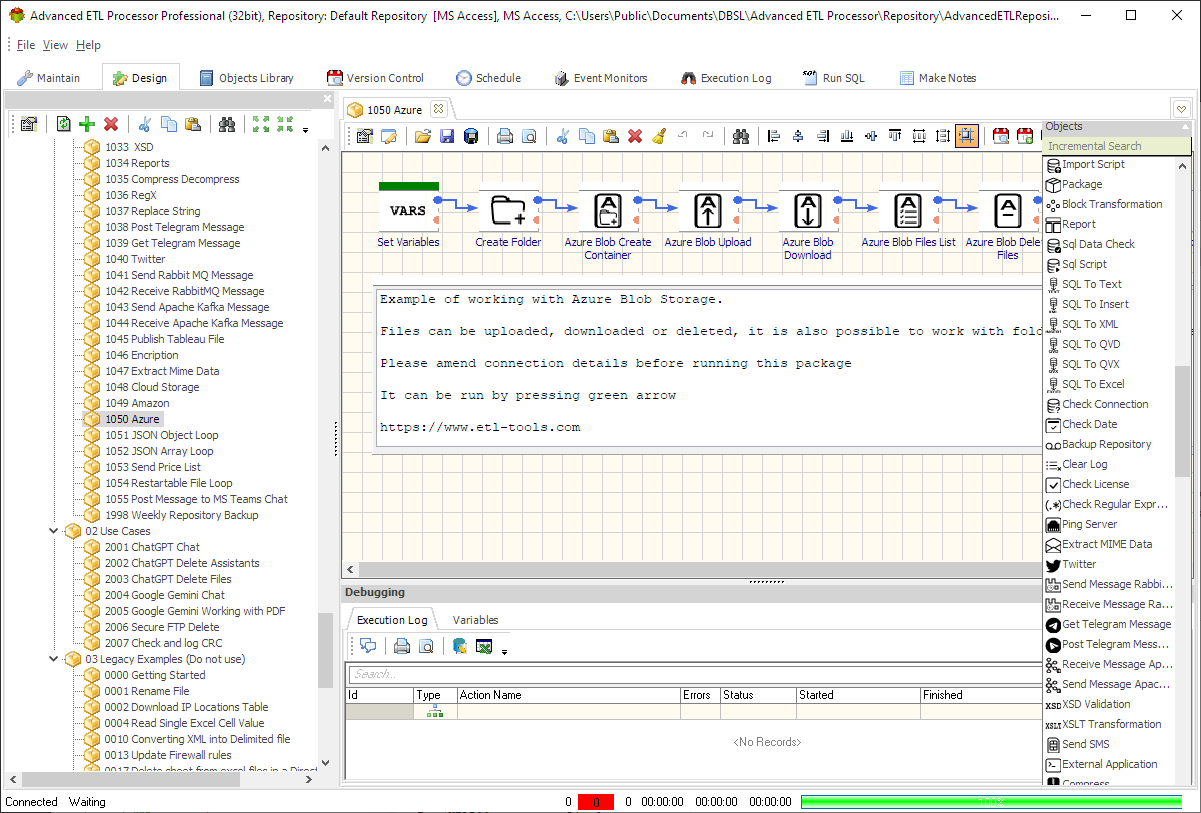The width and height of the screenshot is (1201, 813).
Task: Switch to the Event Monitors tab
Action: click(600, 78)
